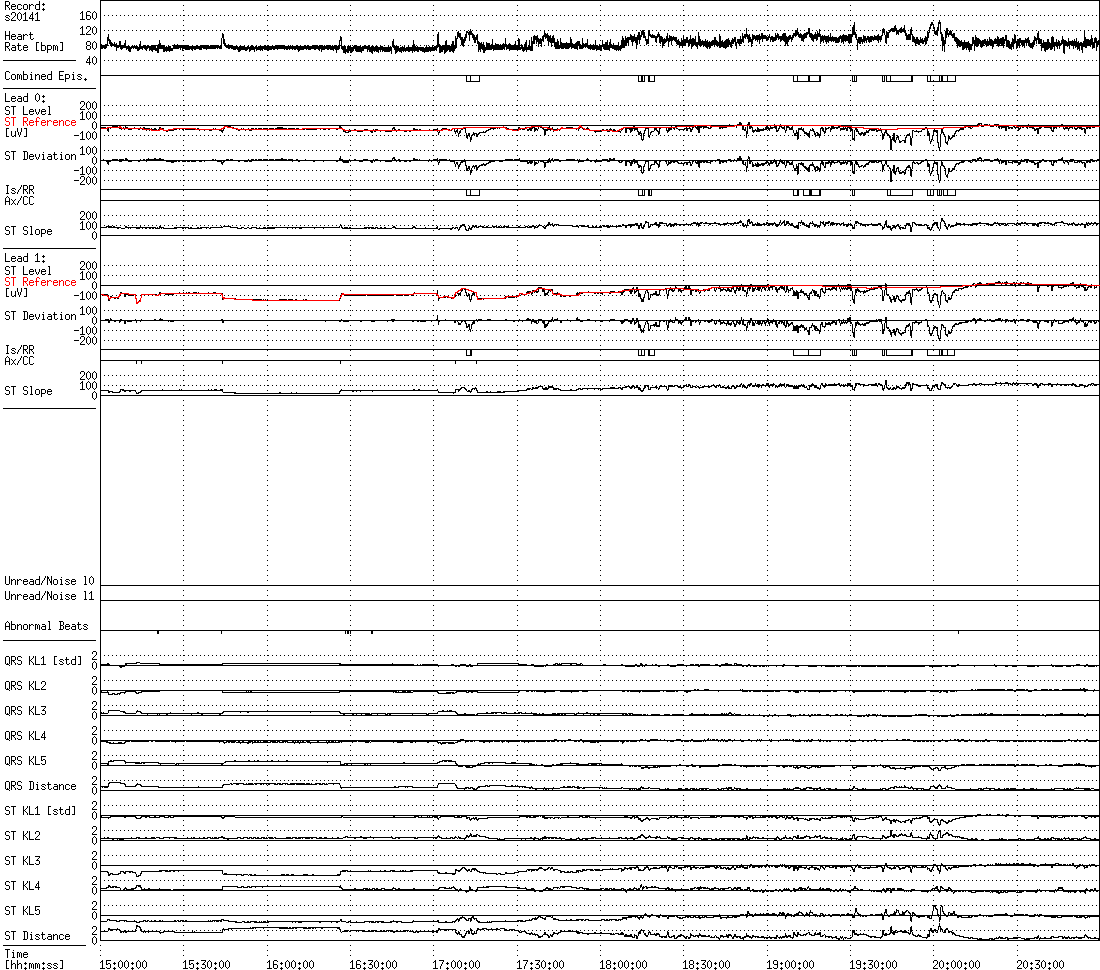The image size is (1100, 970).
Task: Click the Record: s20141 header text
Action: pos(25,11)
